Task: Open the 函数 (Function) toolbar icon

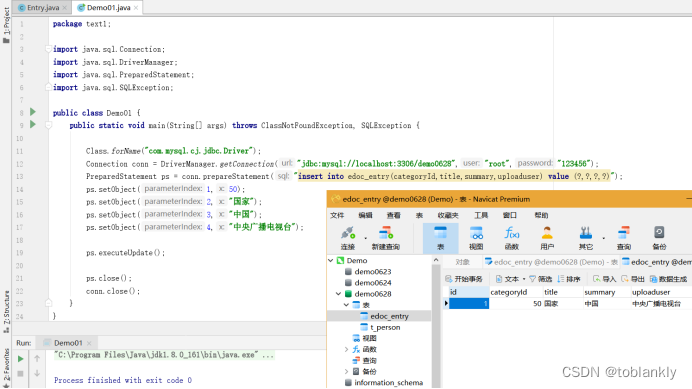Action: tap(511, 238)
